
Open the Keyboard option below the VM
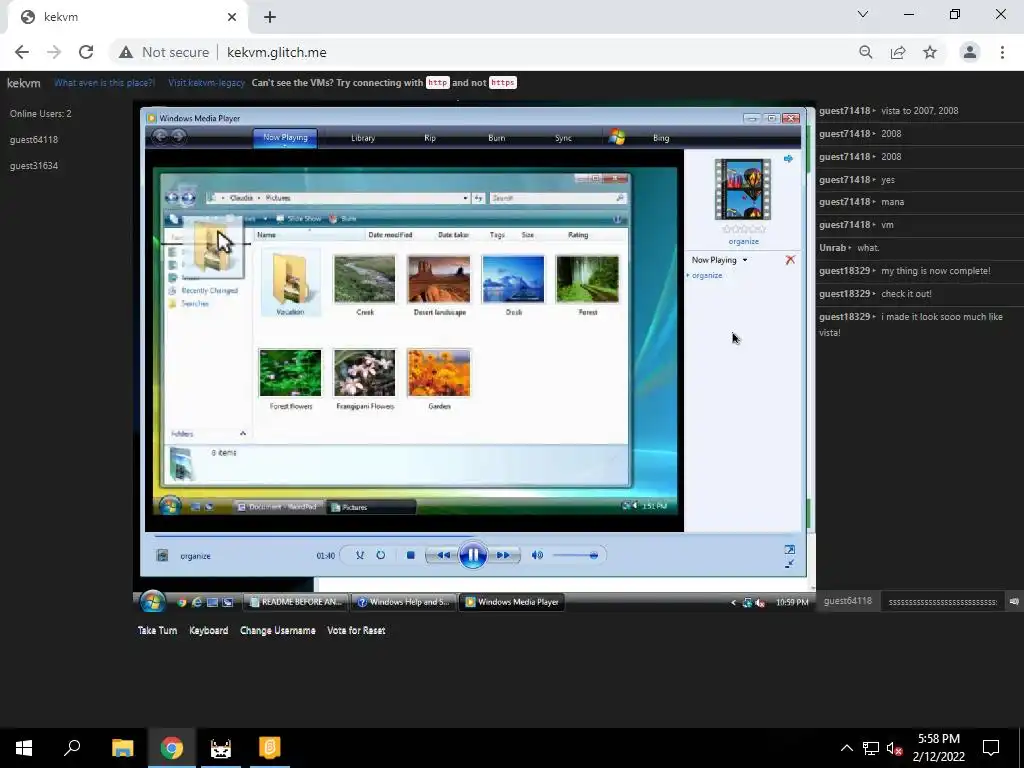point(208,630)
